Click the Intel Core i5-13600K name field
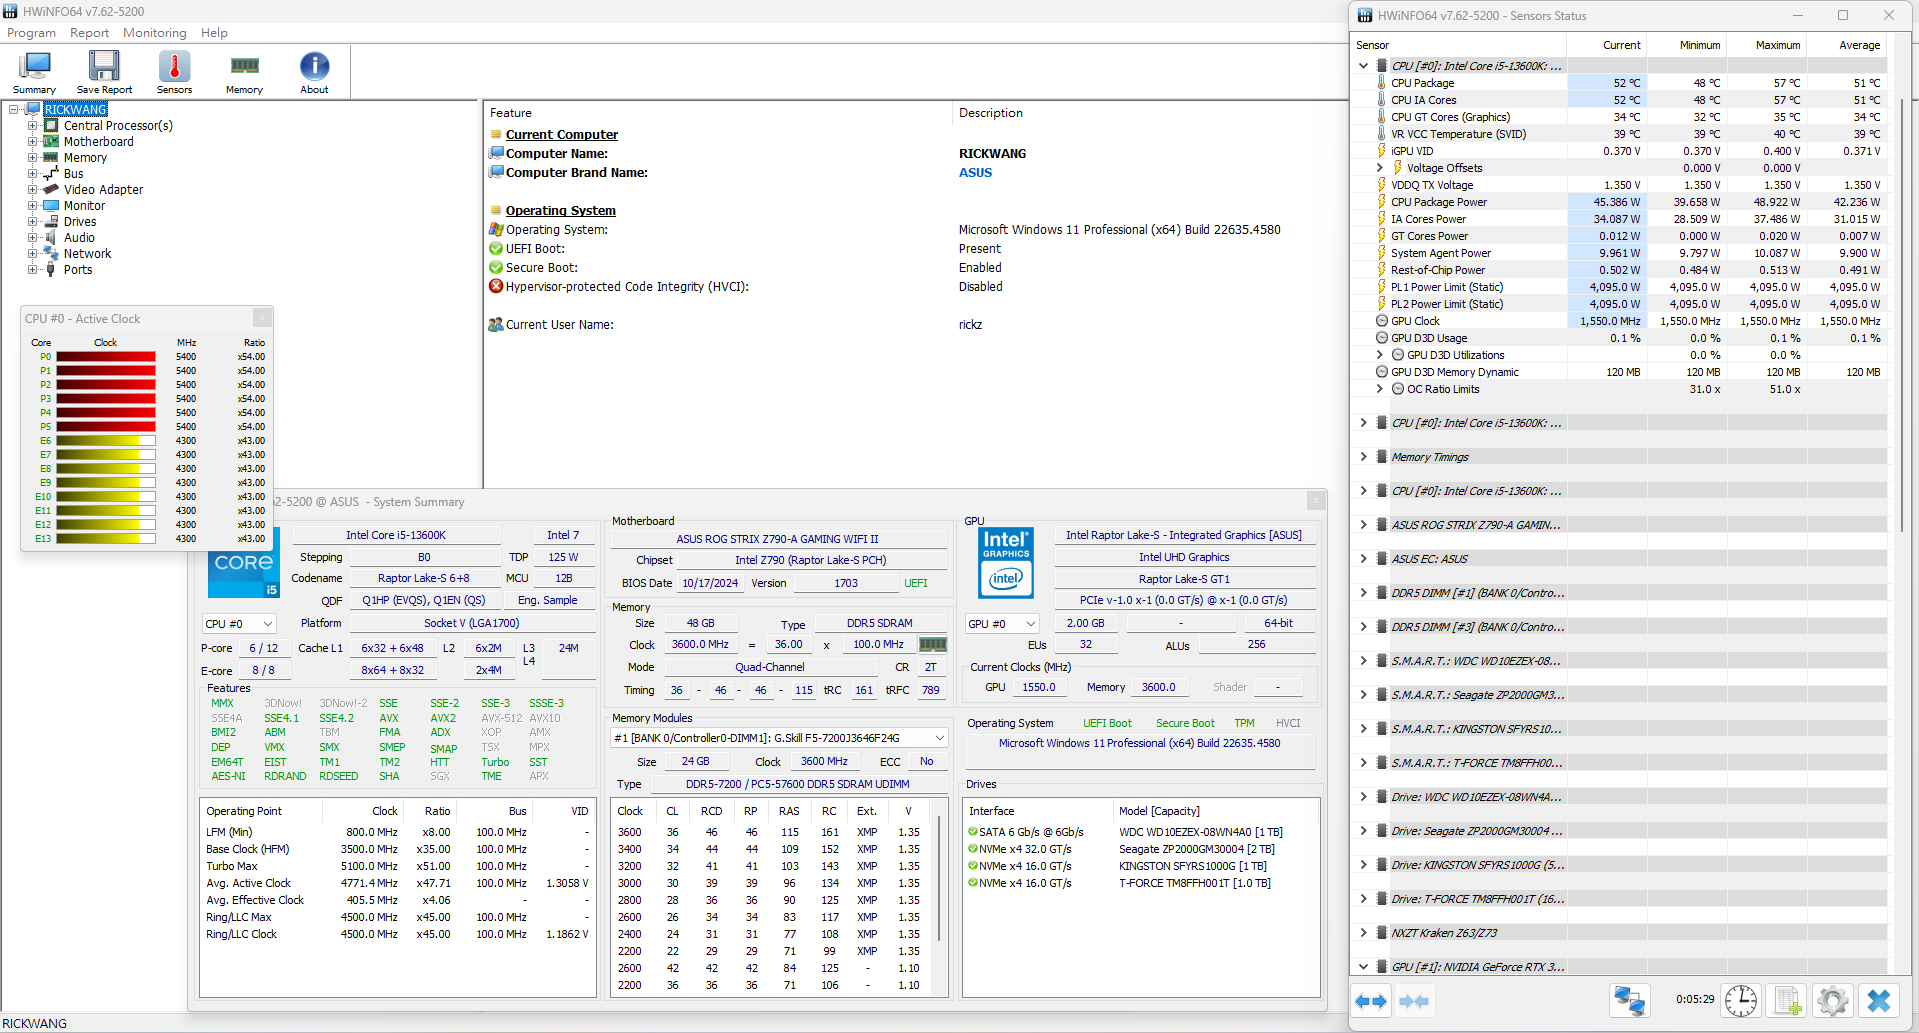Screen dimensions: 1919x1033 coord(396,535)
